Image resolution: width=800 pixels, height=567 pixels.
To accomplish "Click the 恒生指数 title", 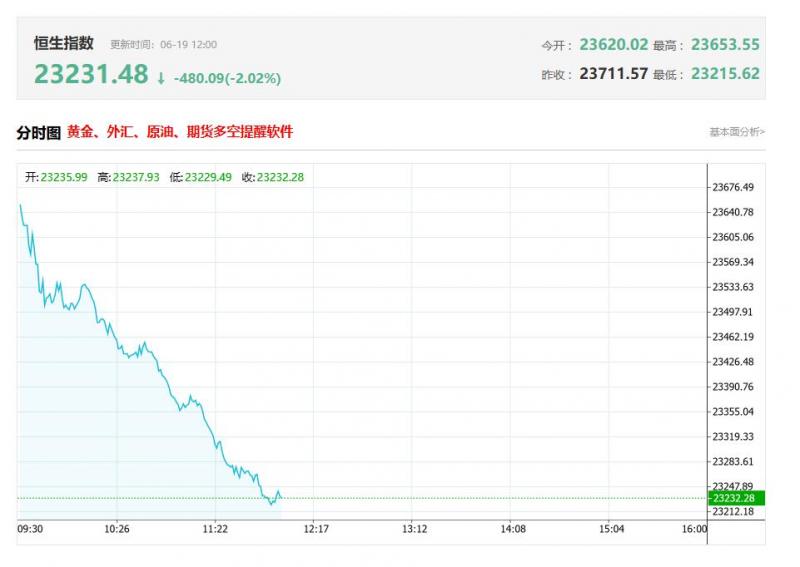I will [x=64, y=43].
